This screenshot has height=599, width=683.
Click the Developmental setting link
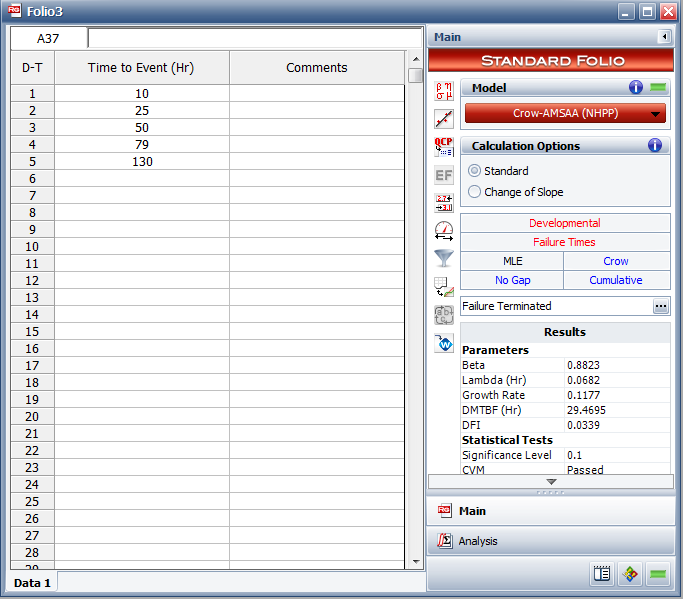pyautogui.click(x=565, y=223)
